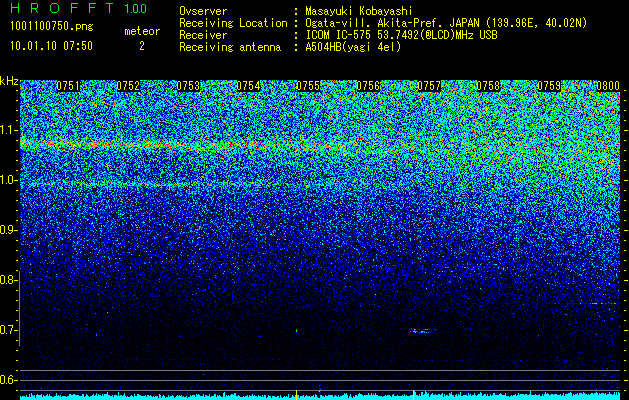Click the 0756 time marker

click(x=368, y=86)
